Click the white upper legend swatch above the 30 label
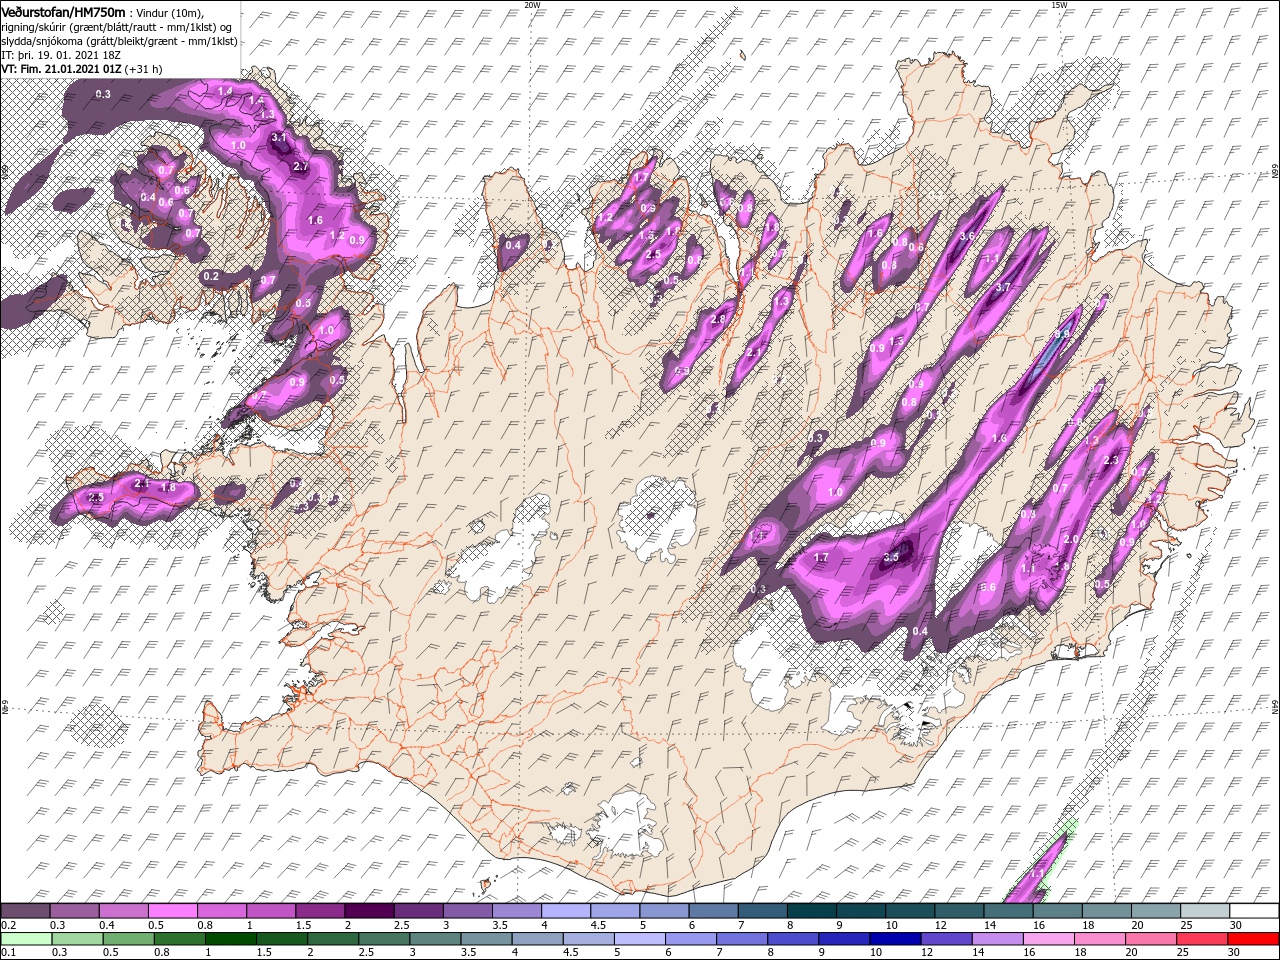 (1254, 911)
